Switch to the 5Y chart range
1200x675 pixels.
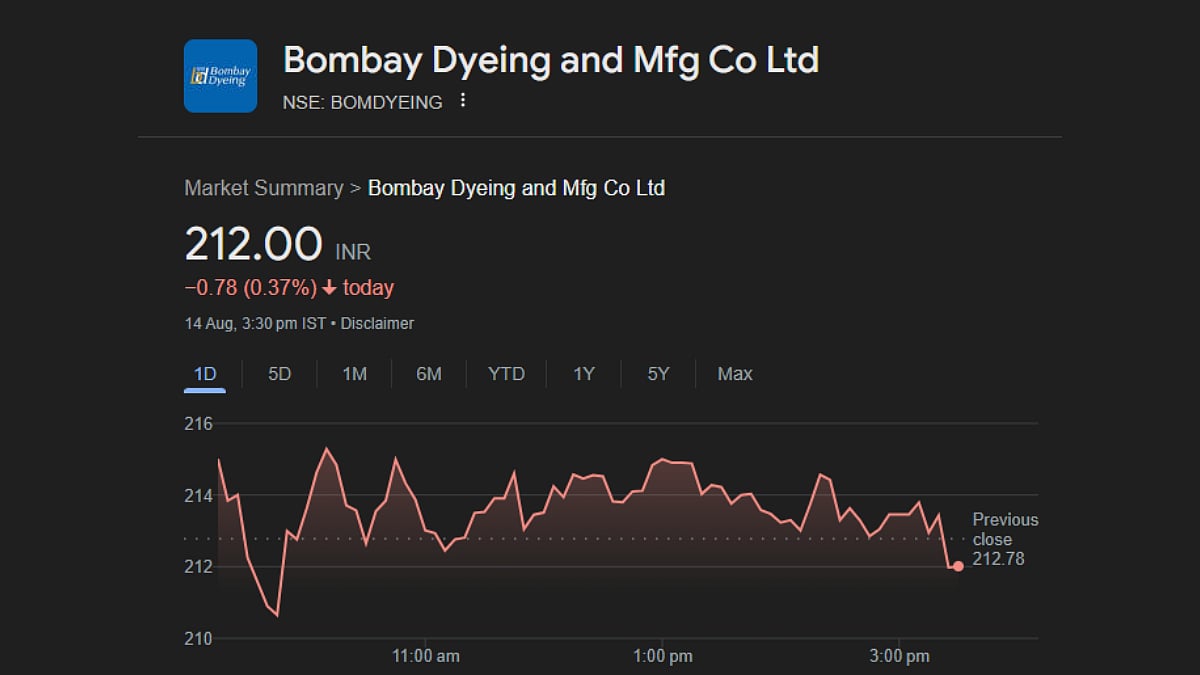click(658, 374)
